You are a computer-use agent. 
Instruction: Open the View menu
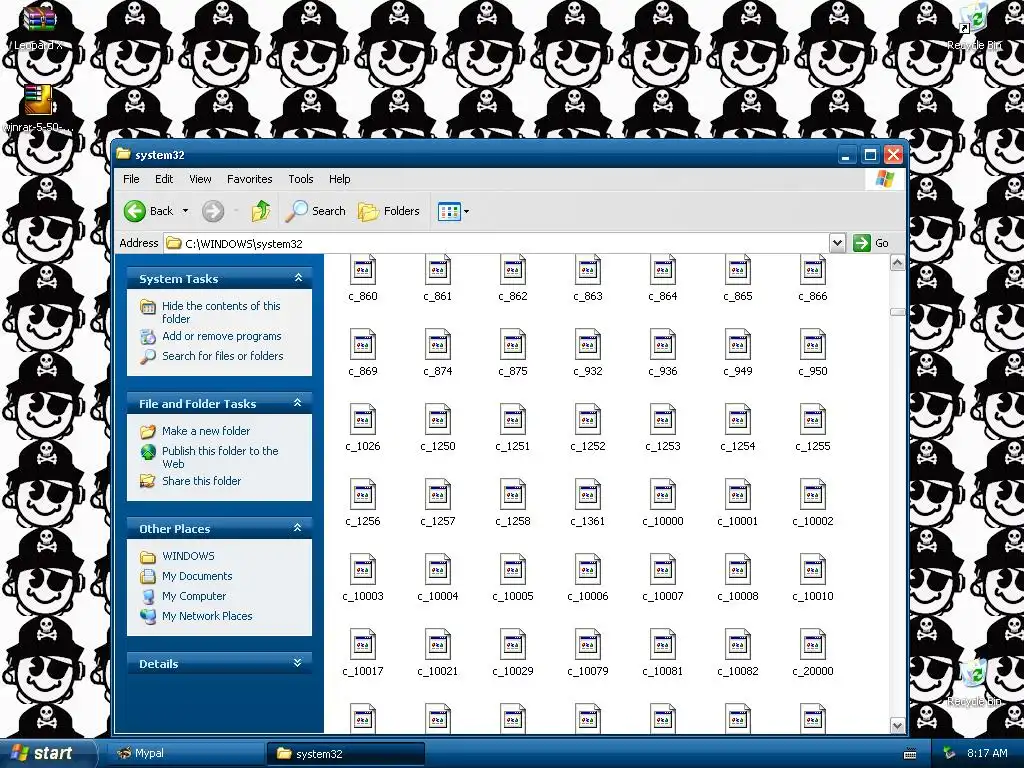pyautogui.click(x=200, y=179)
